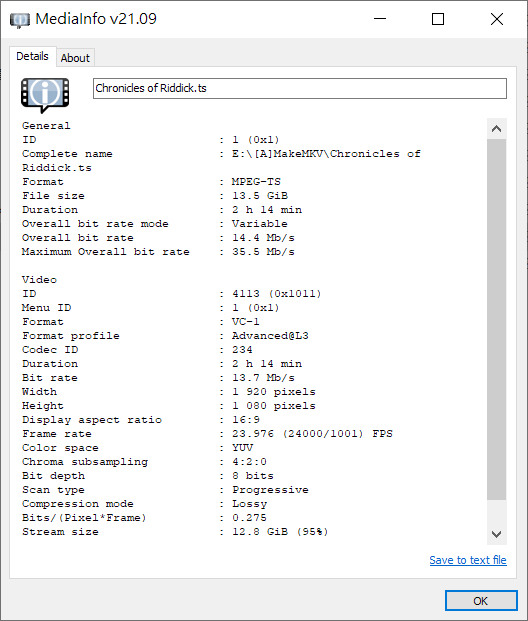The height and width of the screenshot is (621, 528).
Task: Switch to the About tab
Action: point(75,58)
